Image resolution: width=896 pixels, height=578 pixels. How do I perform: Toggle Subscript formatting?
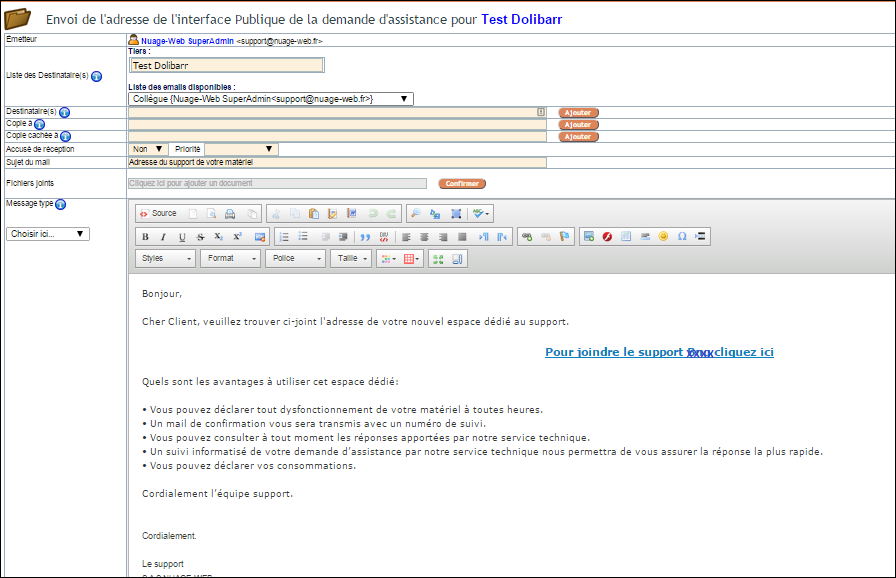point(219,236)
